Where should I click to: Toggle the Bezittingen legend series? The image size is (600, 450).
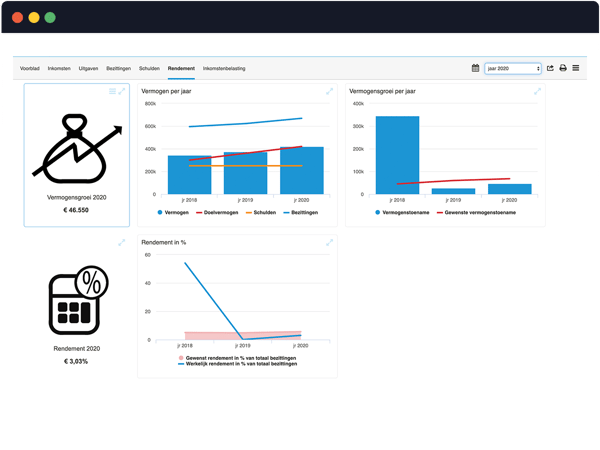(301, 212)
